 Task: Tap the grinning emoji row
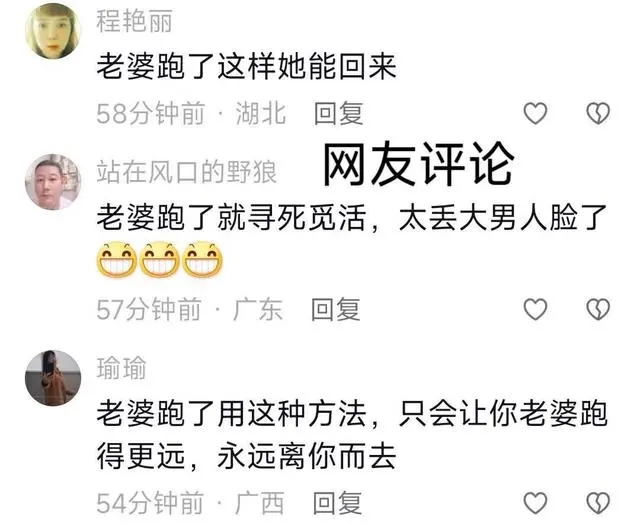(160, 260)
